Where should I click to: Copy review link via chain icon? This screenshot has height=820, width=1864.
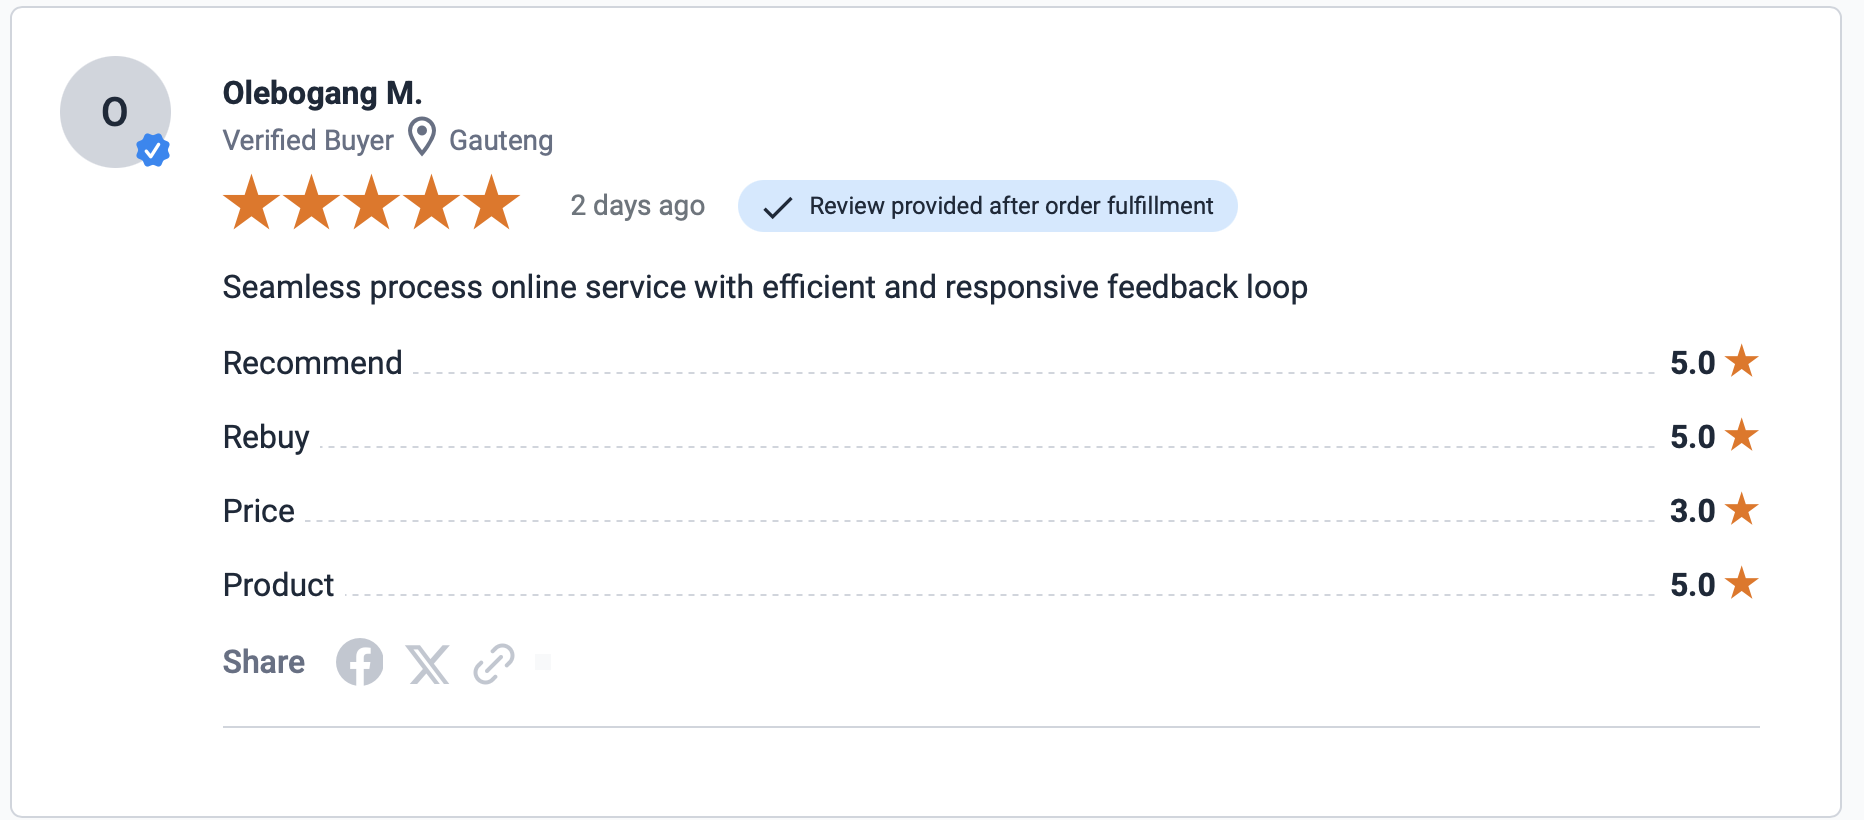[x=494, y=663]
